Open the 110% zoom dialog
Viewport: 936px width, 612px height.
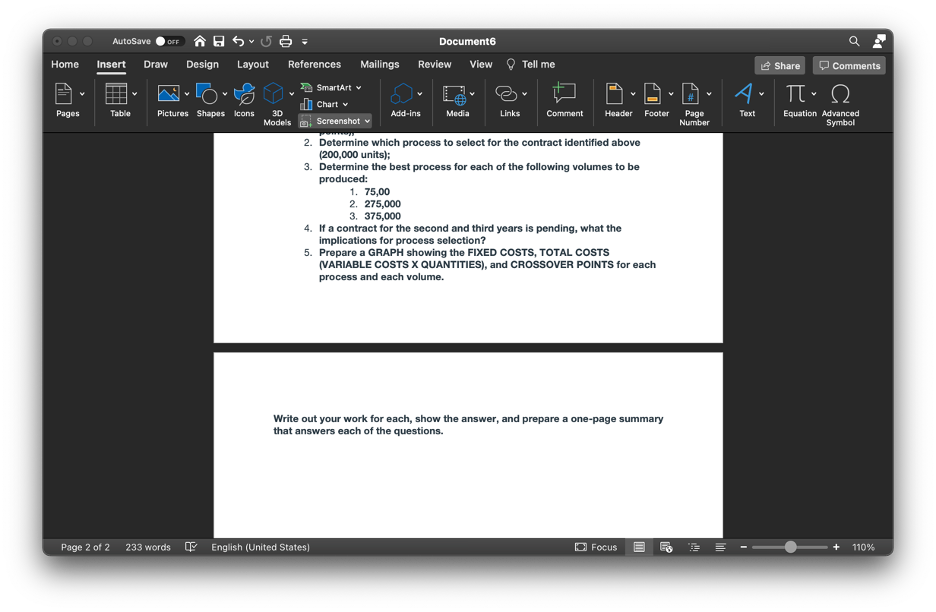click(x=863, y=547)
